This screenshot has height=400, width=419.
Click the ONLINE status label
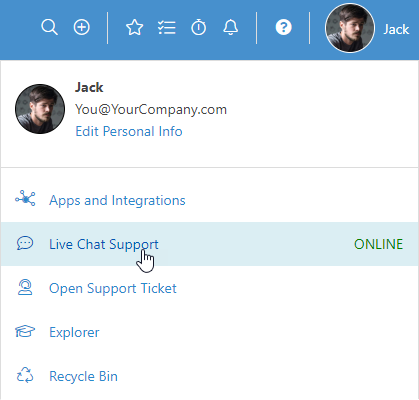tap(378, 244)
